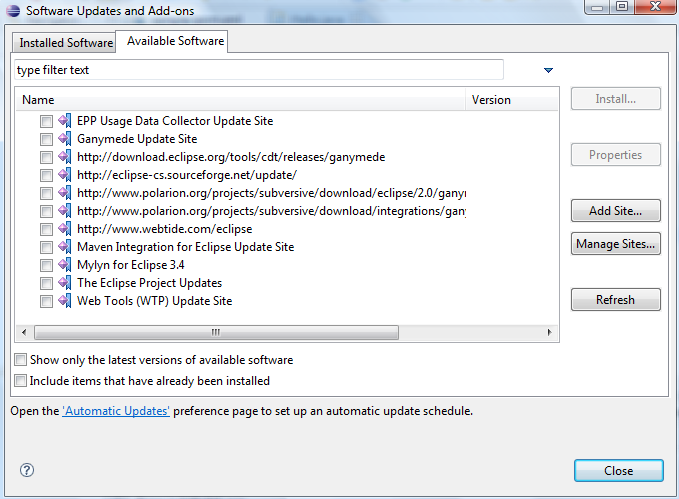Sort by the Name column header
The image size is (679, 499).
coord(241,100)
